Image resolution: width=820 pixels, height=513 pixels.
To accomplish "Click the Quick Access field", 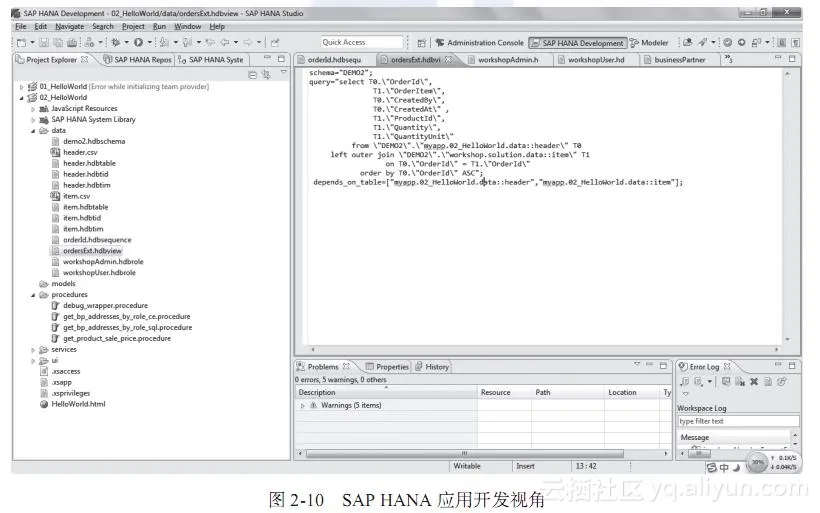I will coord(362,42).
